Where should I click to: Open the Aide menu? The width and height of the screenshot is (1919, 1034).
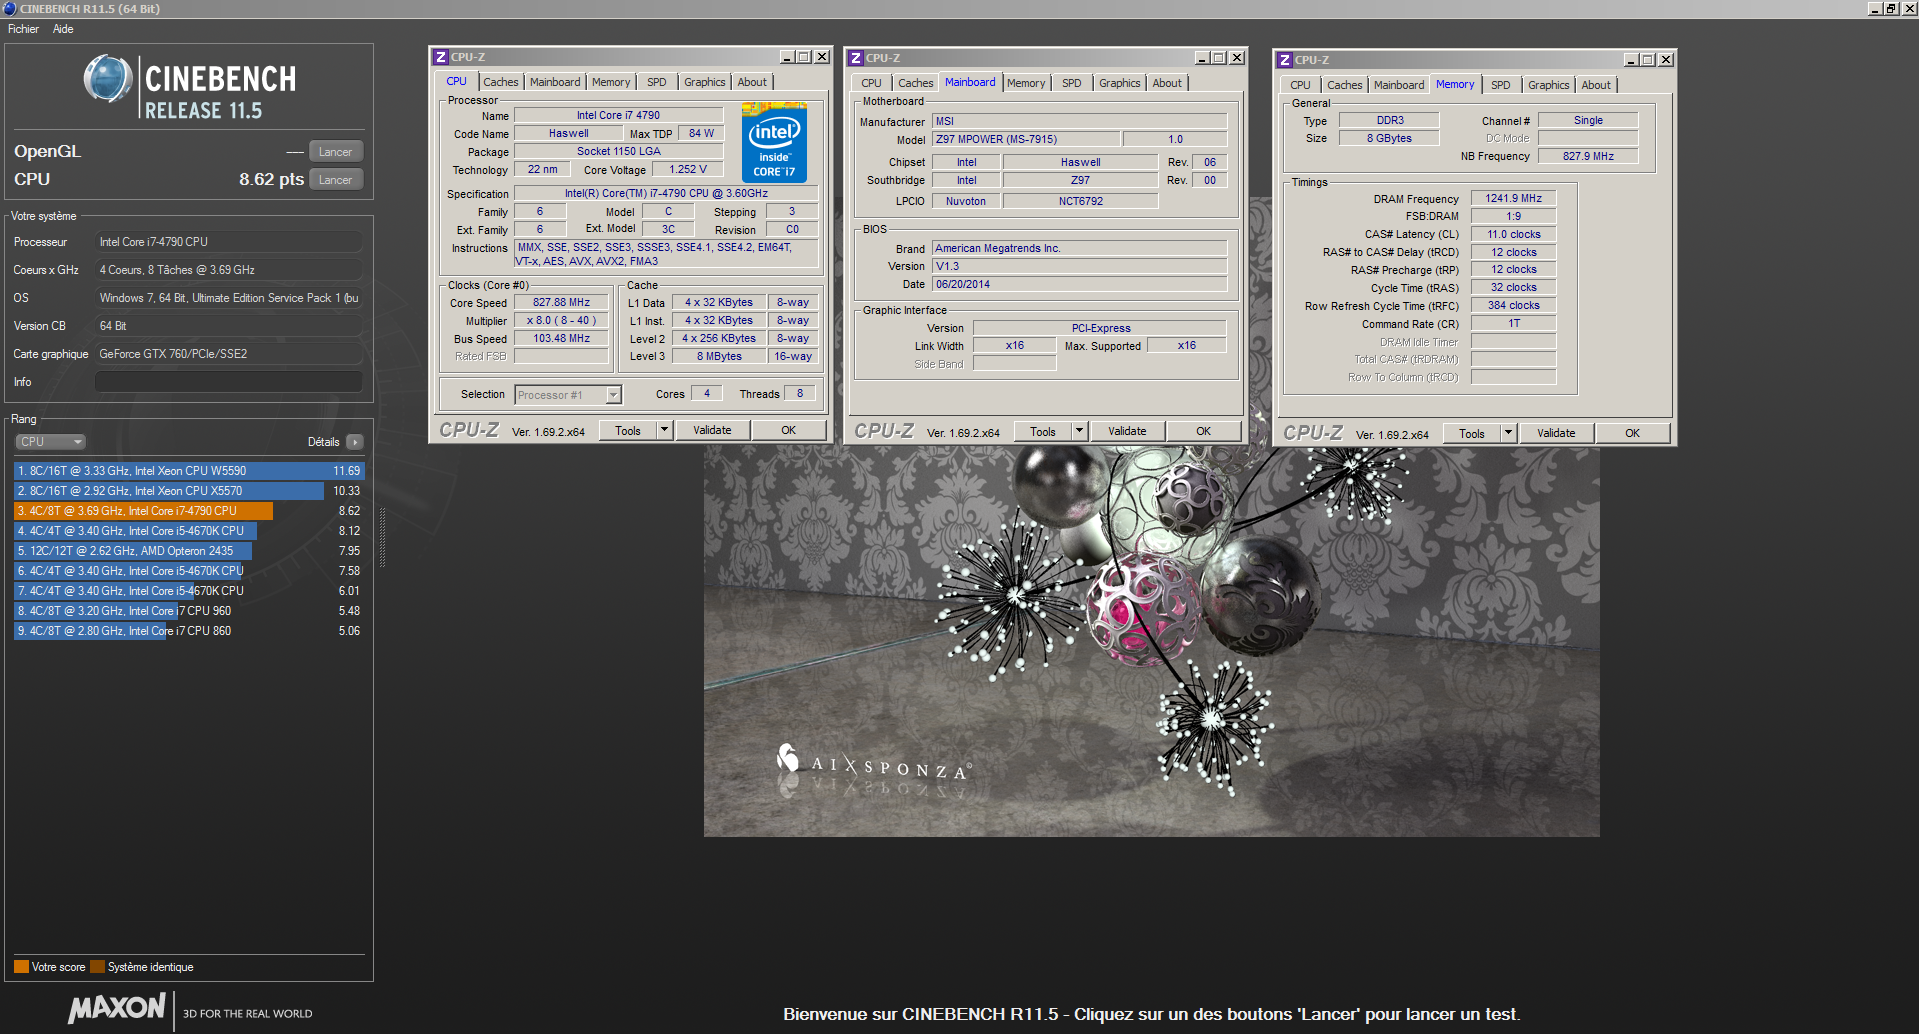click(63, 29)
